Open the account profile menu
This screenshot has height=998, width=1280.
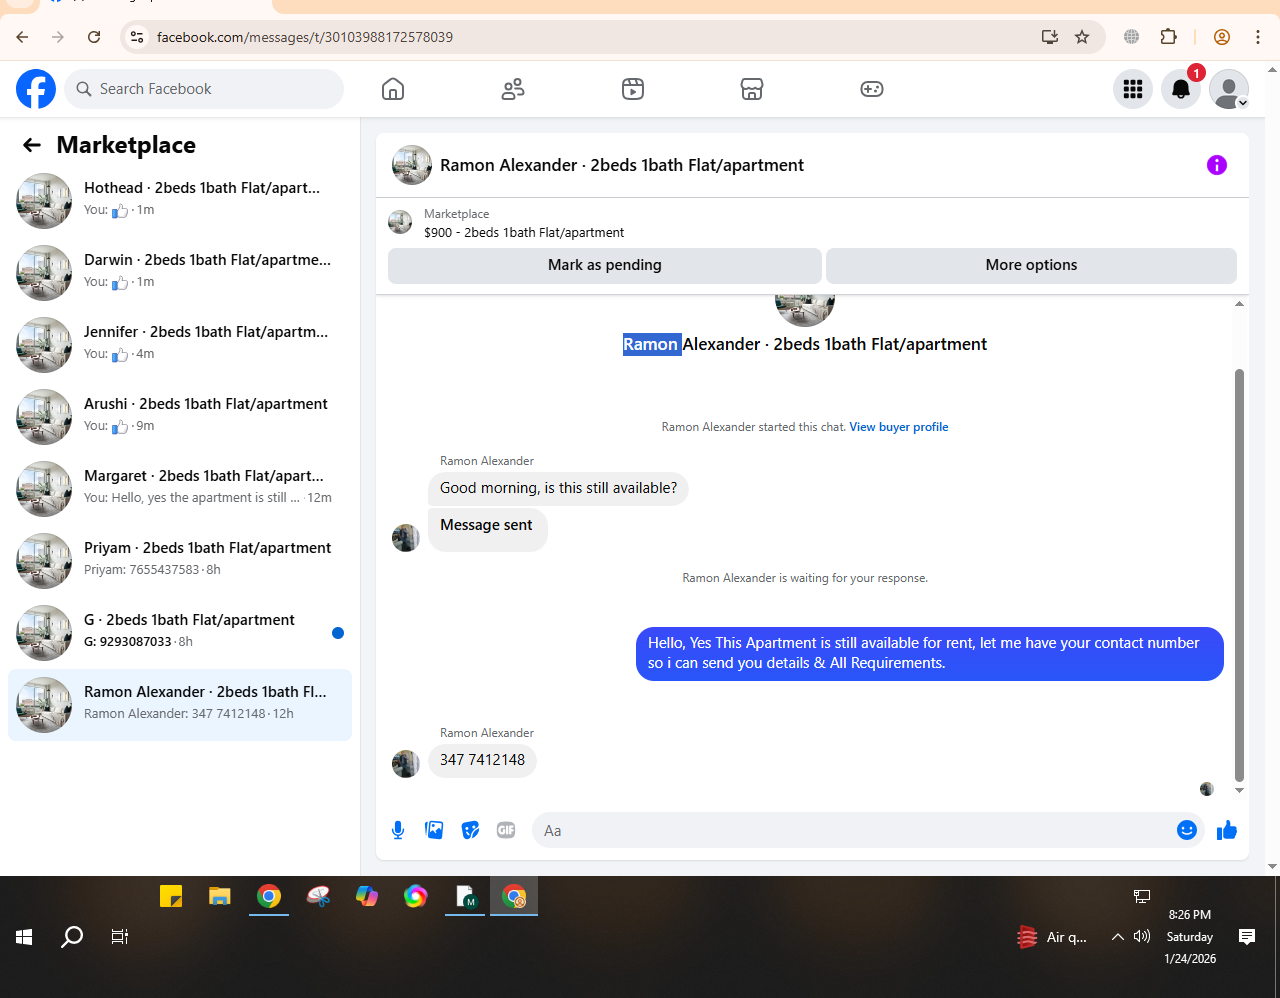point(1229,89)
